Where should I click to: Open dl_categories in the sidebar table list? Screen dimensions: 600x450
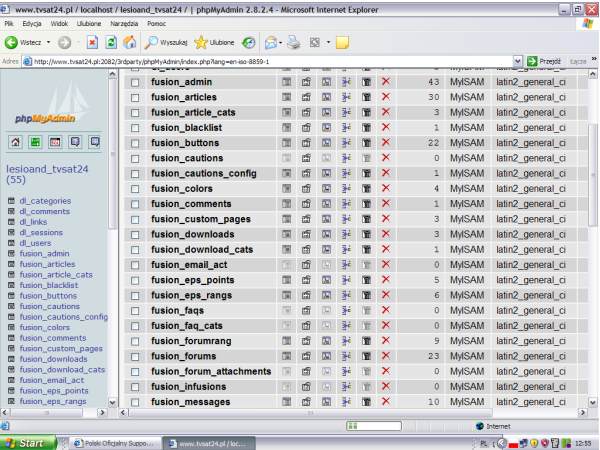(x=45, y=201)
